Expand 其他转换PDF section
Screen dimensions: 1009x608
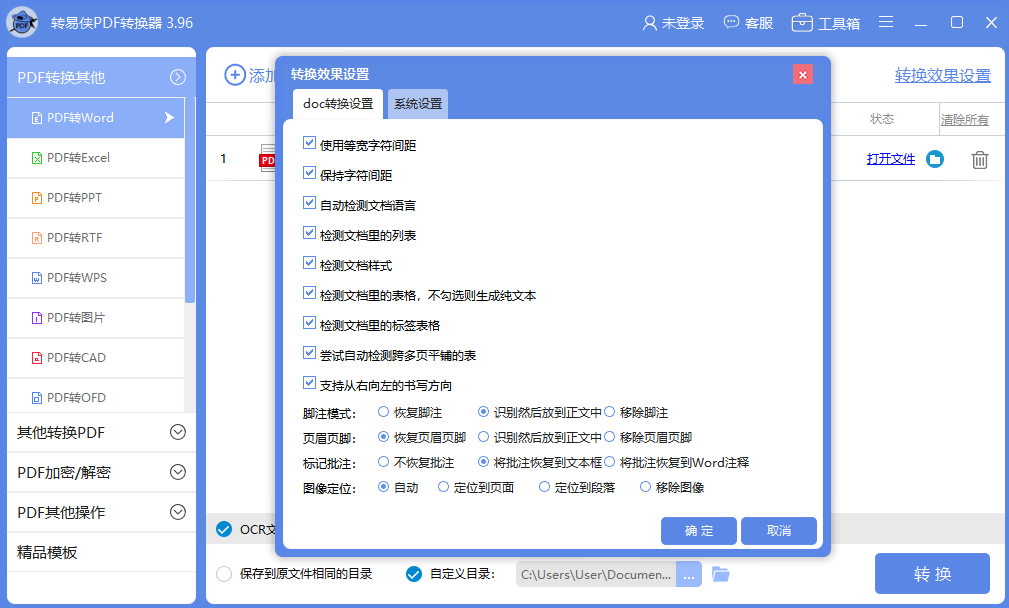[x=178, y=432]
